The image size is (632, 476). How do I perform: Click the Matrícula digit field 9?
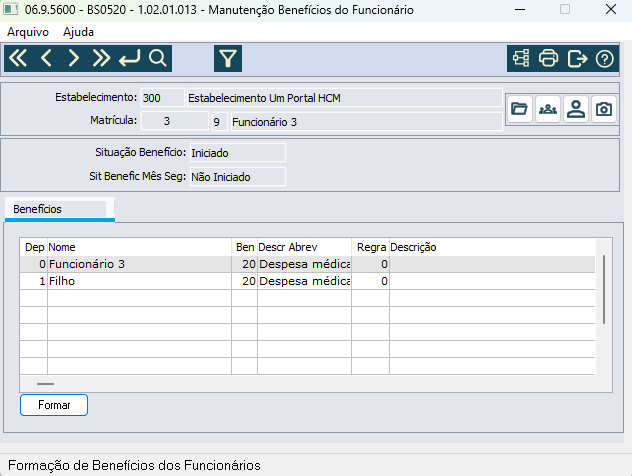(x=220, y=121)
